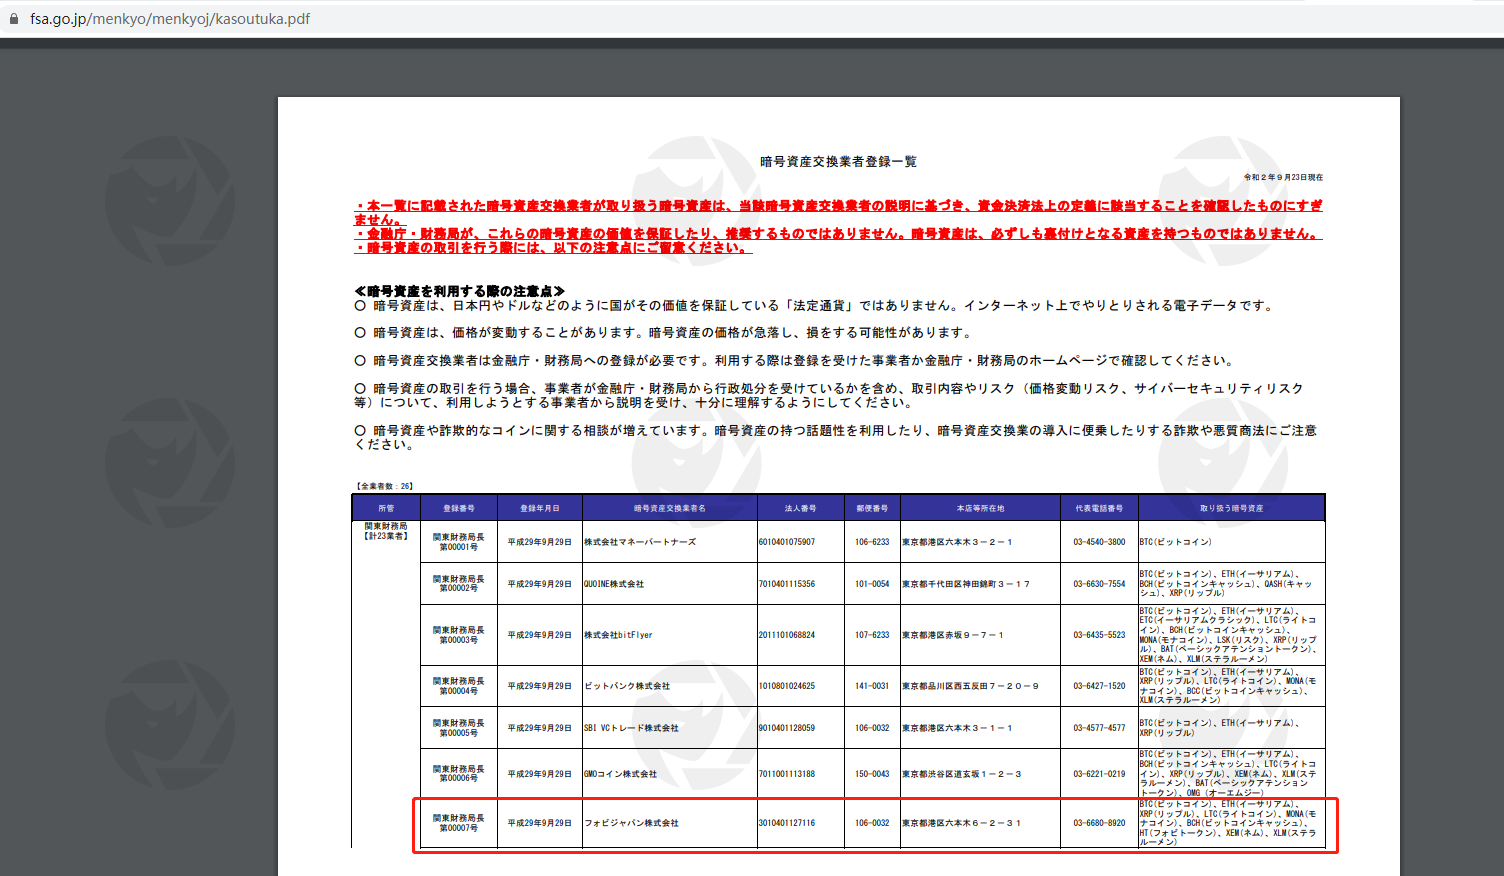This screenshot has height=876, width=1504.
Task: Click the lock icon beside the URL
Action: point(14,19)
